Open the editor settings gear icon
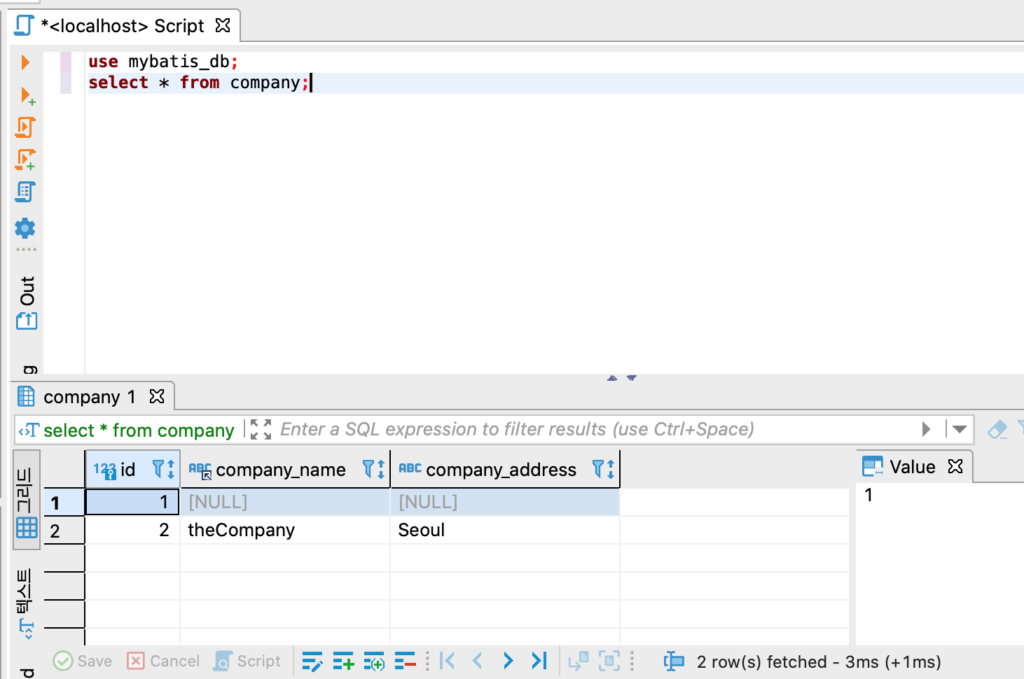1024x679 pixels. point(25,228)
